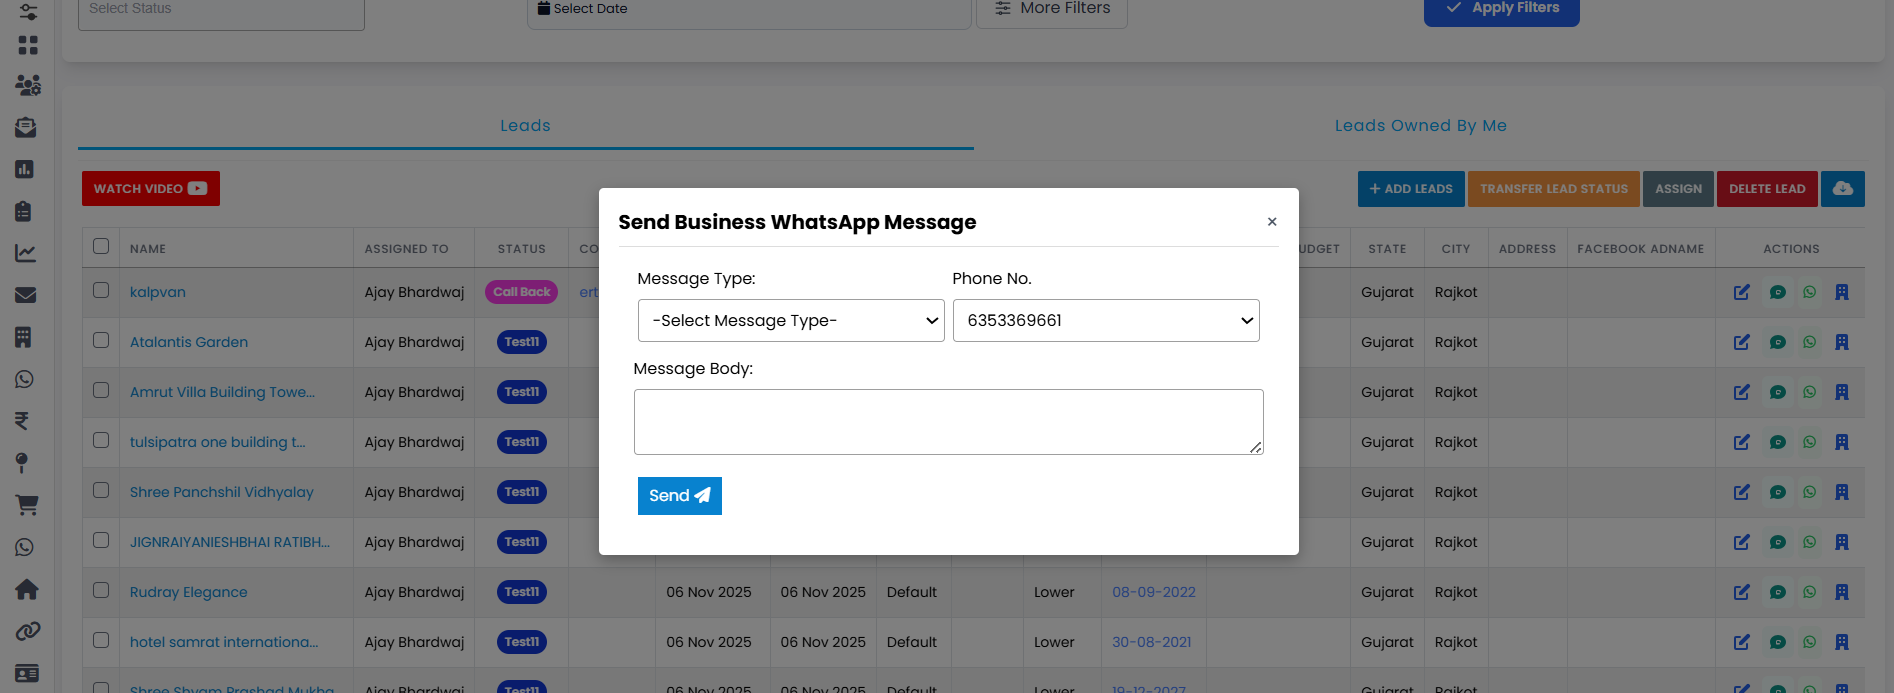Open the clipboard tasks sidebar icon
The image size is (1894, 693).
[x=24, y=211]
